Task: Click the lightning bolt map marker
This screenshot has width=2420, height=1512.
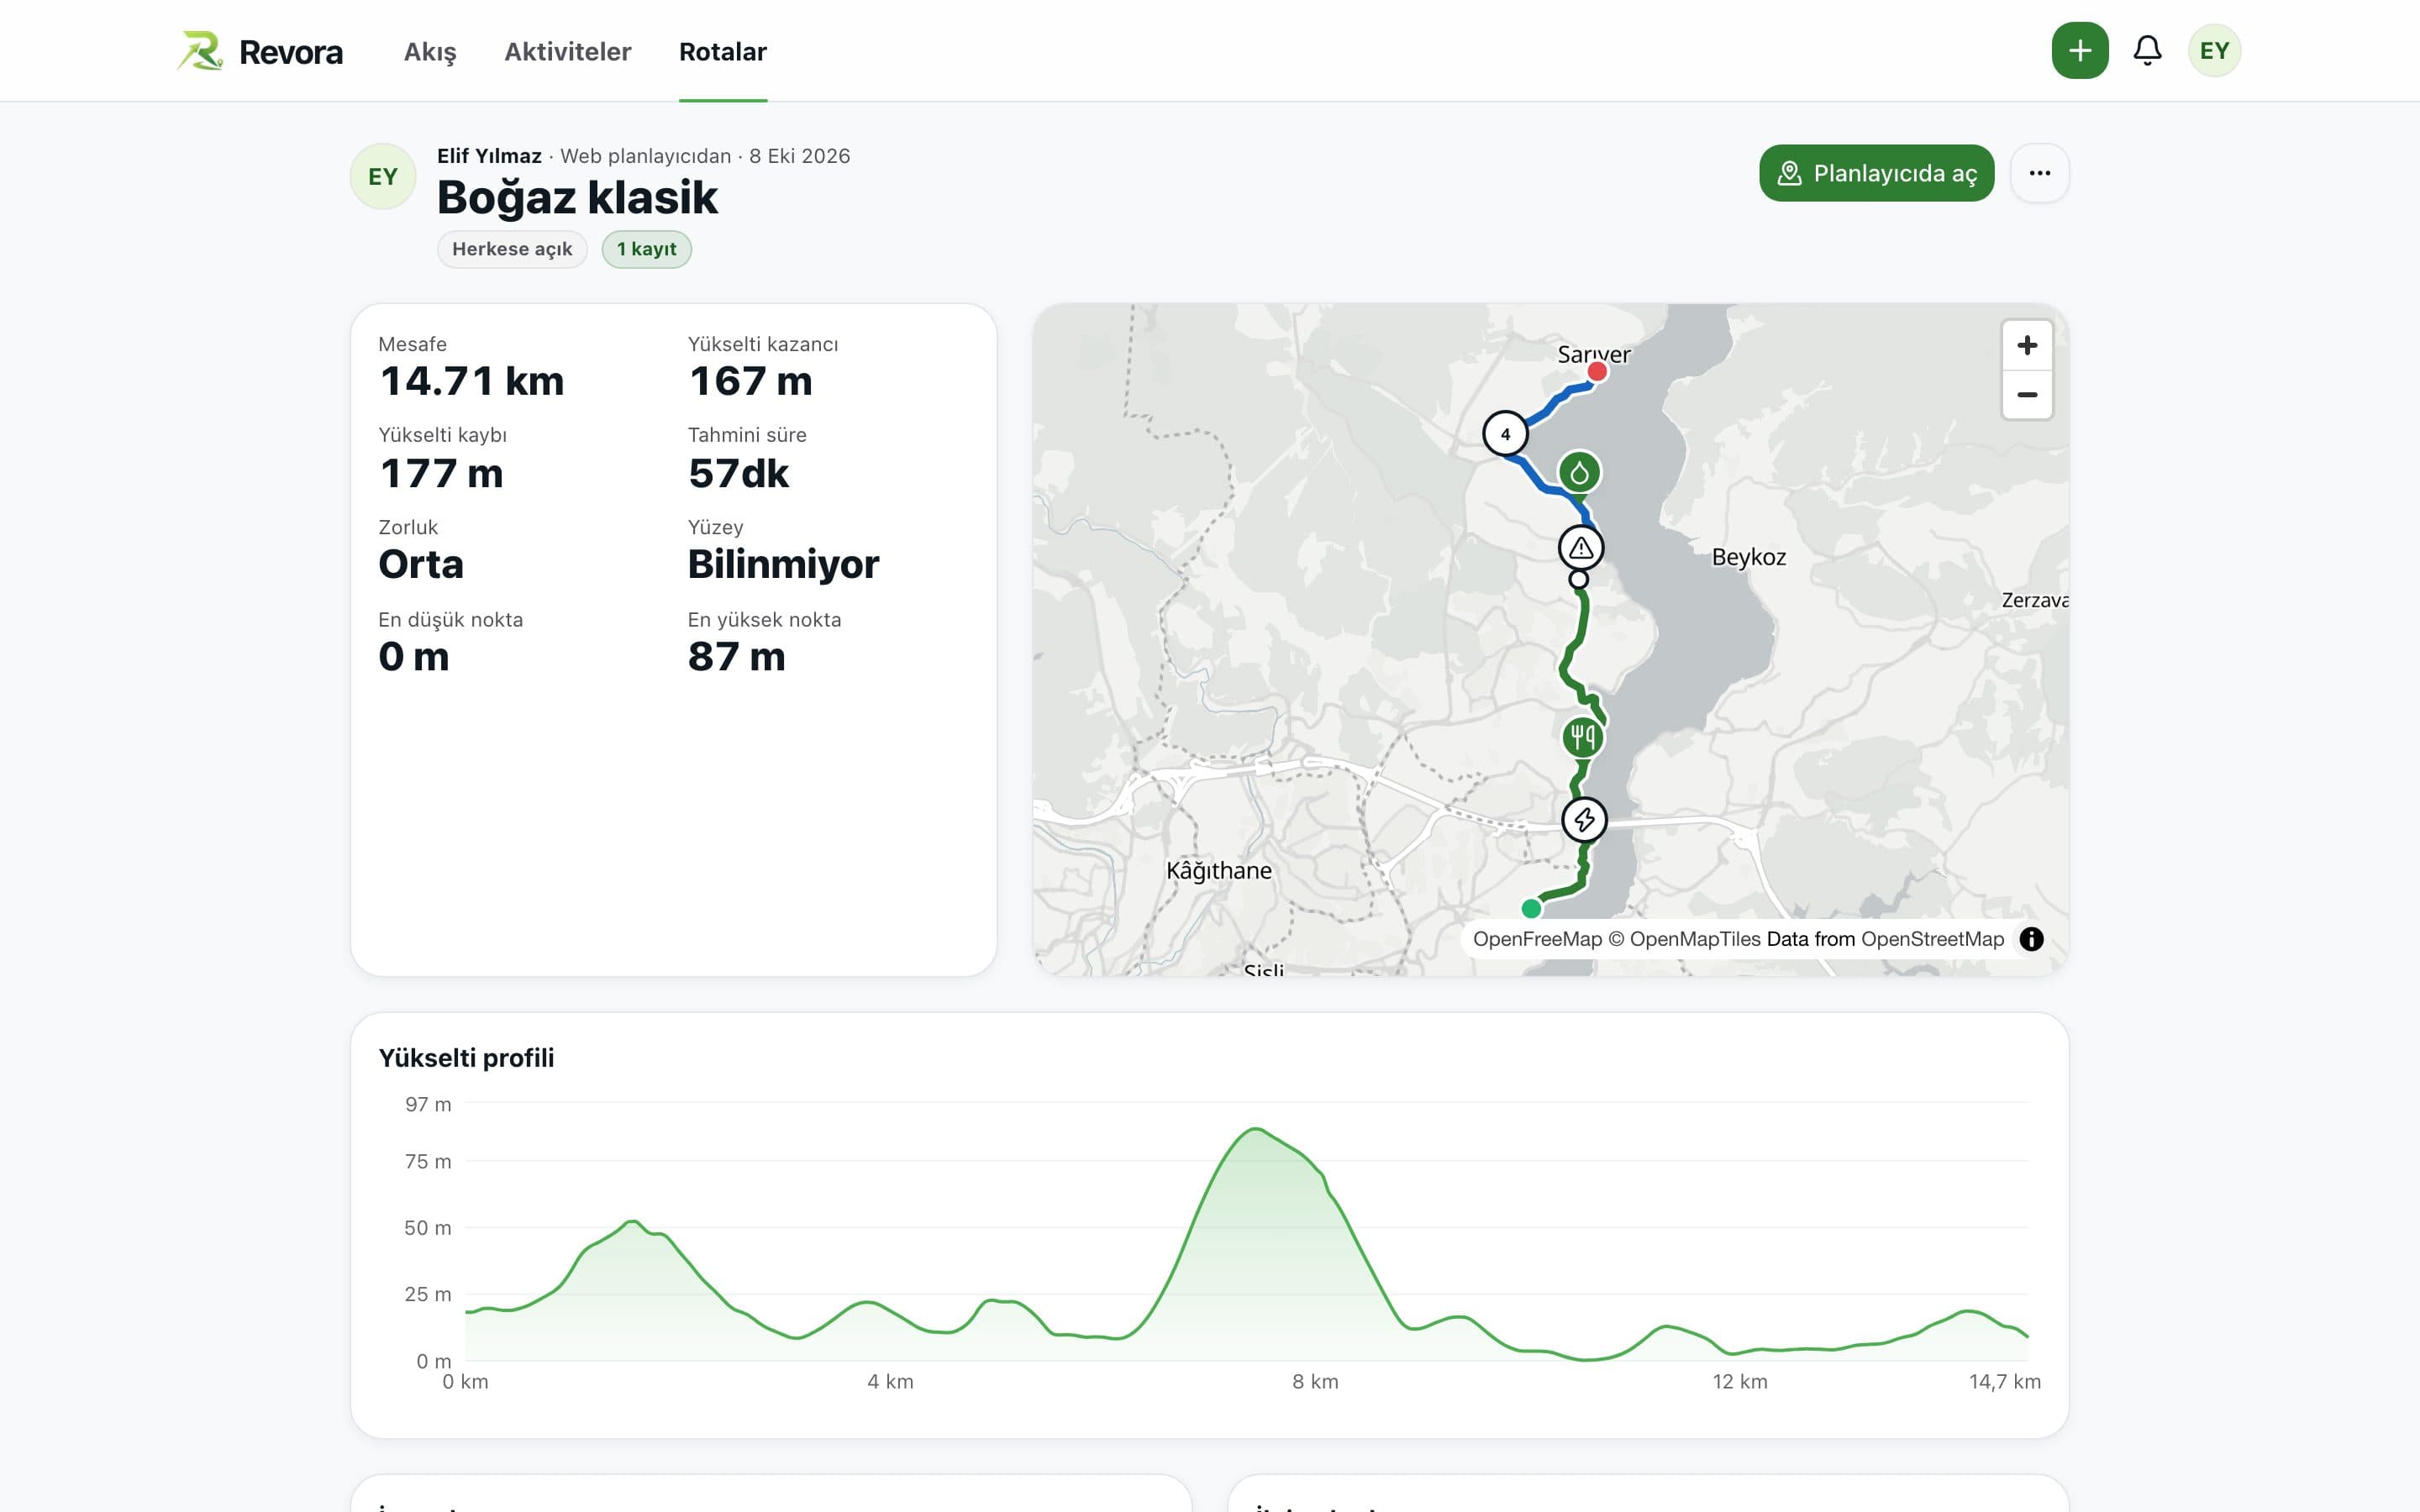Action: (1584, 820)
